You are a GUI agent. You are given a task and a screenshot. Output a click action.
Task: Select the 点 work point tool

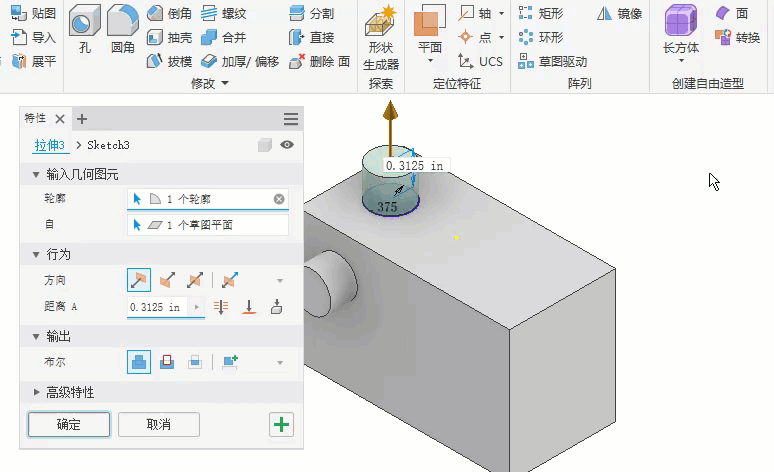tap(475, 38)
